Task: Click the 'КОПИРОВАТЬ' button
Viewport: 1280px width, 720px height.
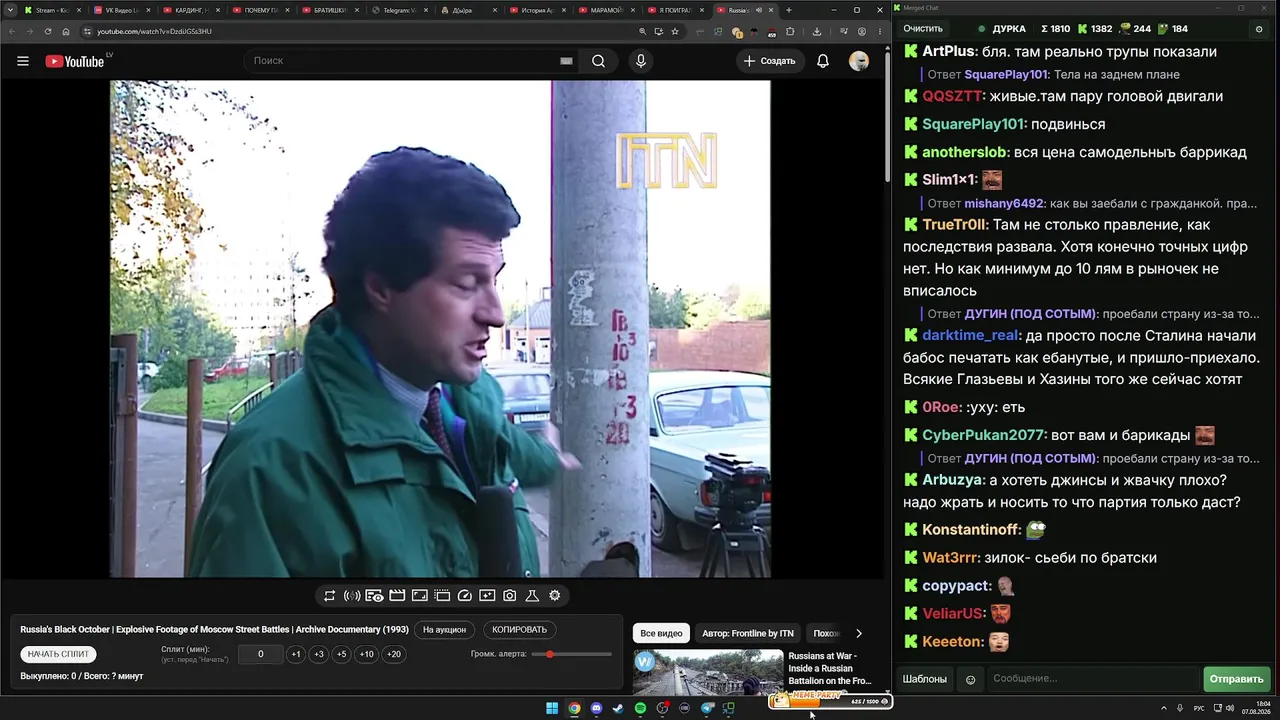Action: pos(520,630)
